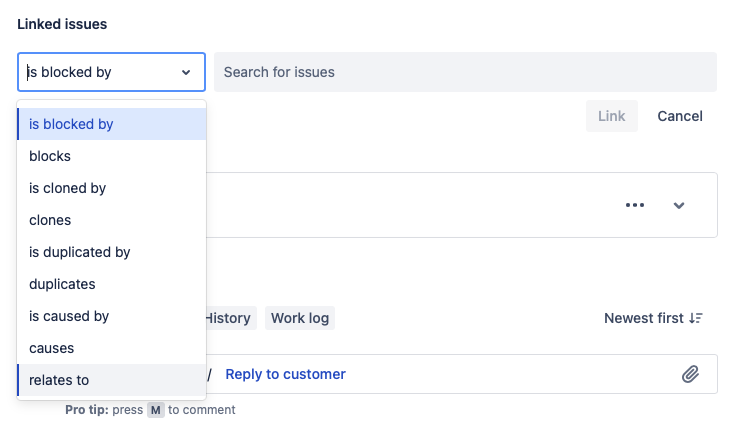The width and height of the screenshot is (730, 433).
Task: Select "is cloned by" option
Action: click(111, 188)
